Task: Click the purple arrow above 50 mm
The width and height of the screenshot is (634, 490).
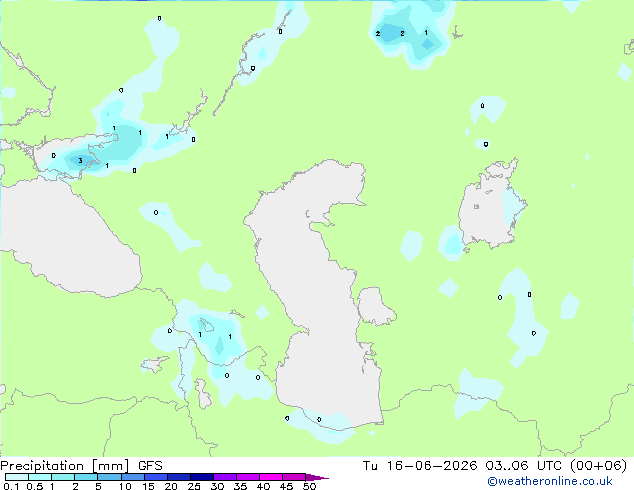Action: 317,477
